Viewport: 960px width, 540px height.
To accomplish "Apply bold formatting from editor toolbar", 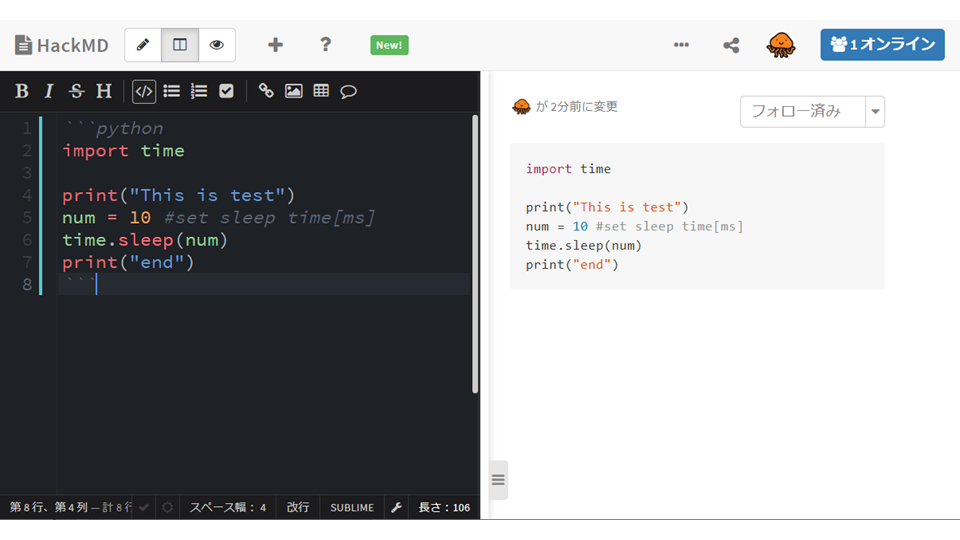I will coord(22,91).
